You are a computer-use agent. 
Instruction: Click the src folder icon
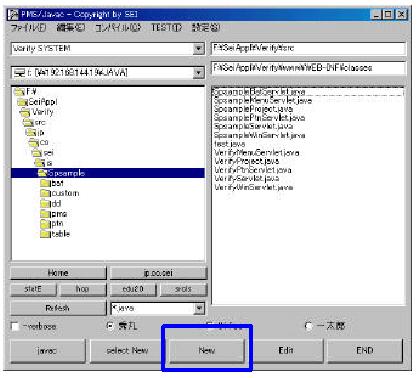(x=28, y=122)
